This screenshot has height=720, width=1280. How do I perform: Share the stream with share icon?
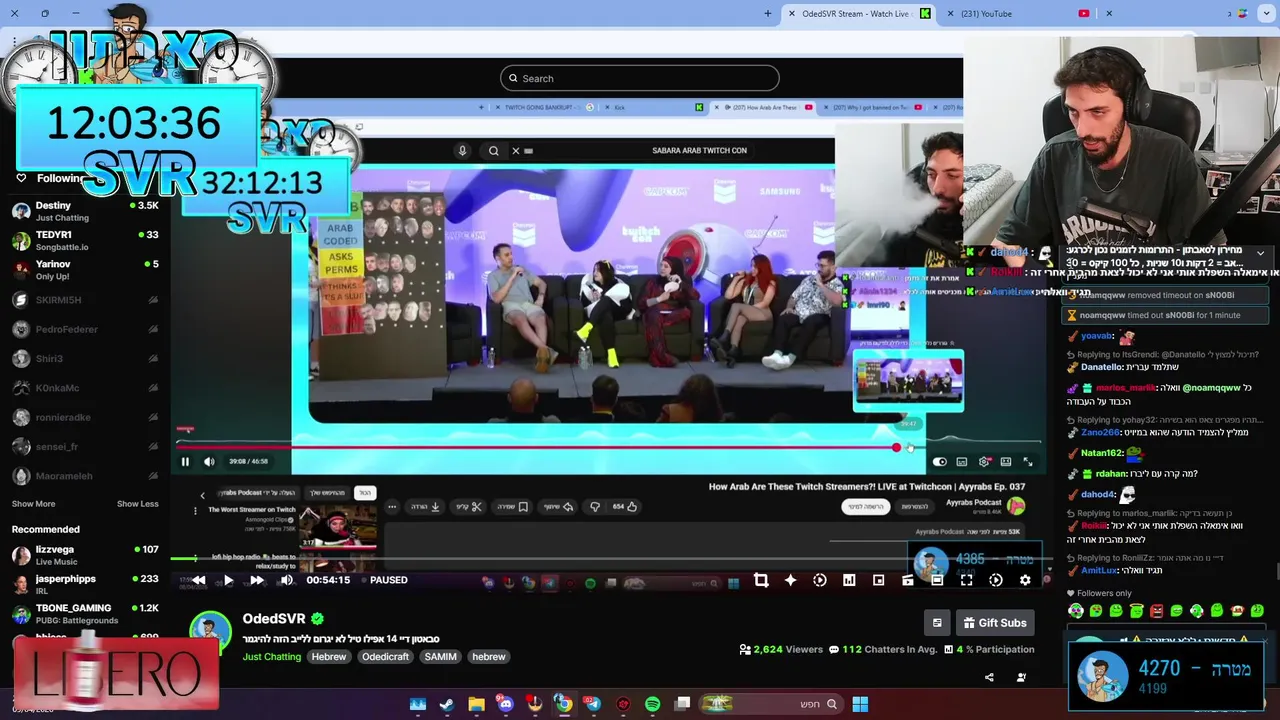tap(989, 677)
